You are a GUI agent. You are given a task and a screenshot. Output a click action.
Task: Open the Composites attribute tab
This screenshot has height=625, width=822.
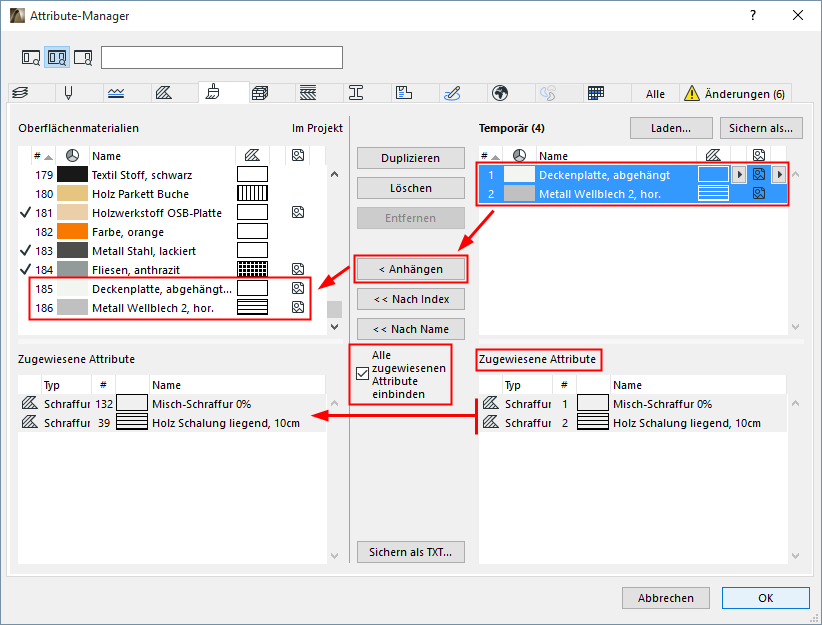coord(308,93)
